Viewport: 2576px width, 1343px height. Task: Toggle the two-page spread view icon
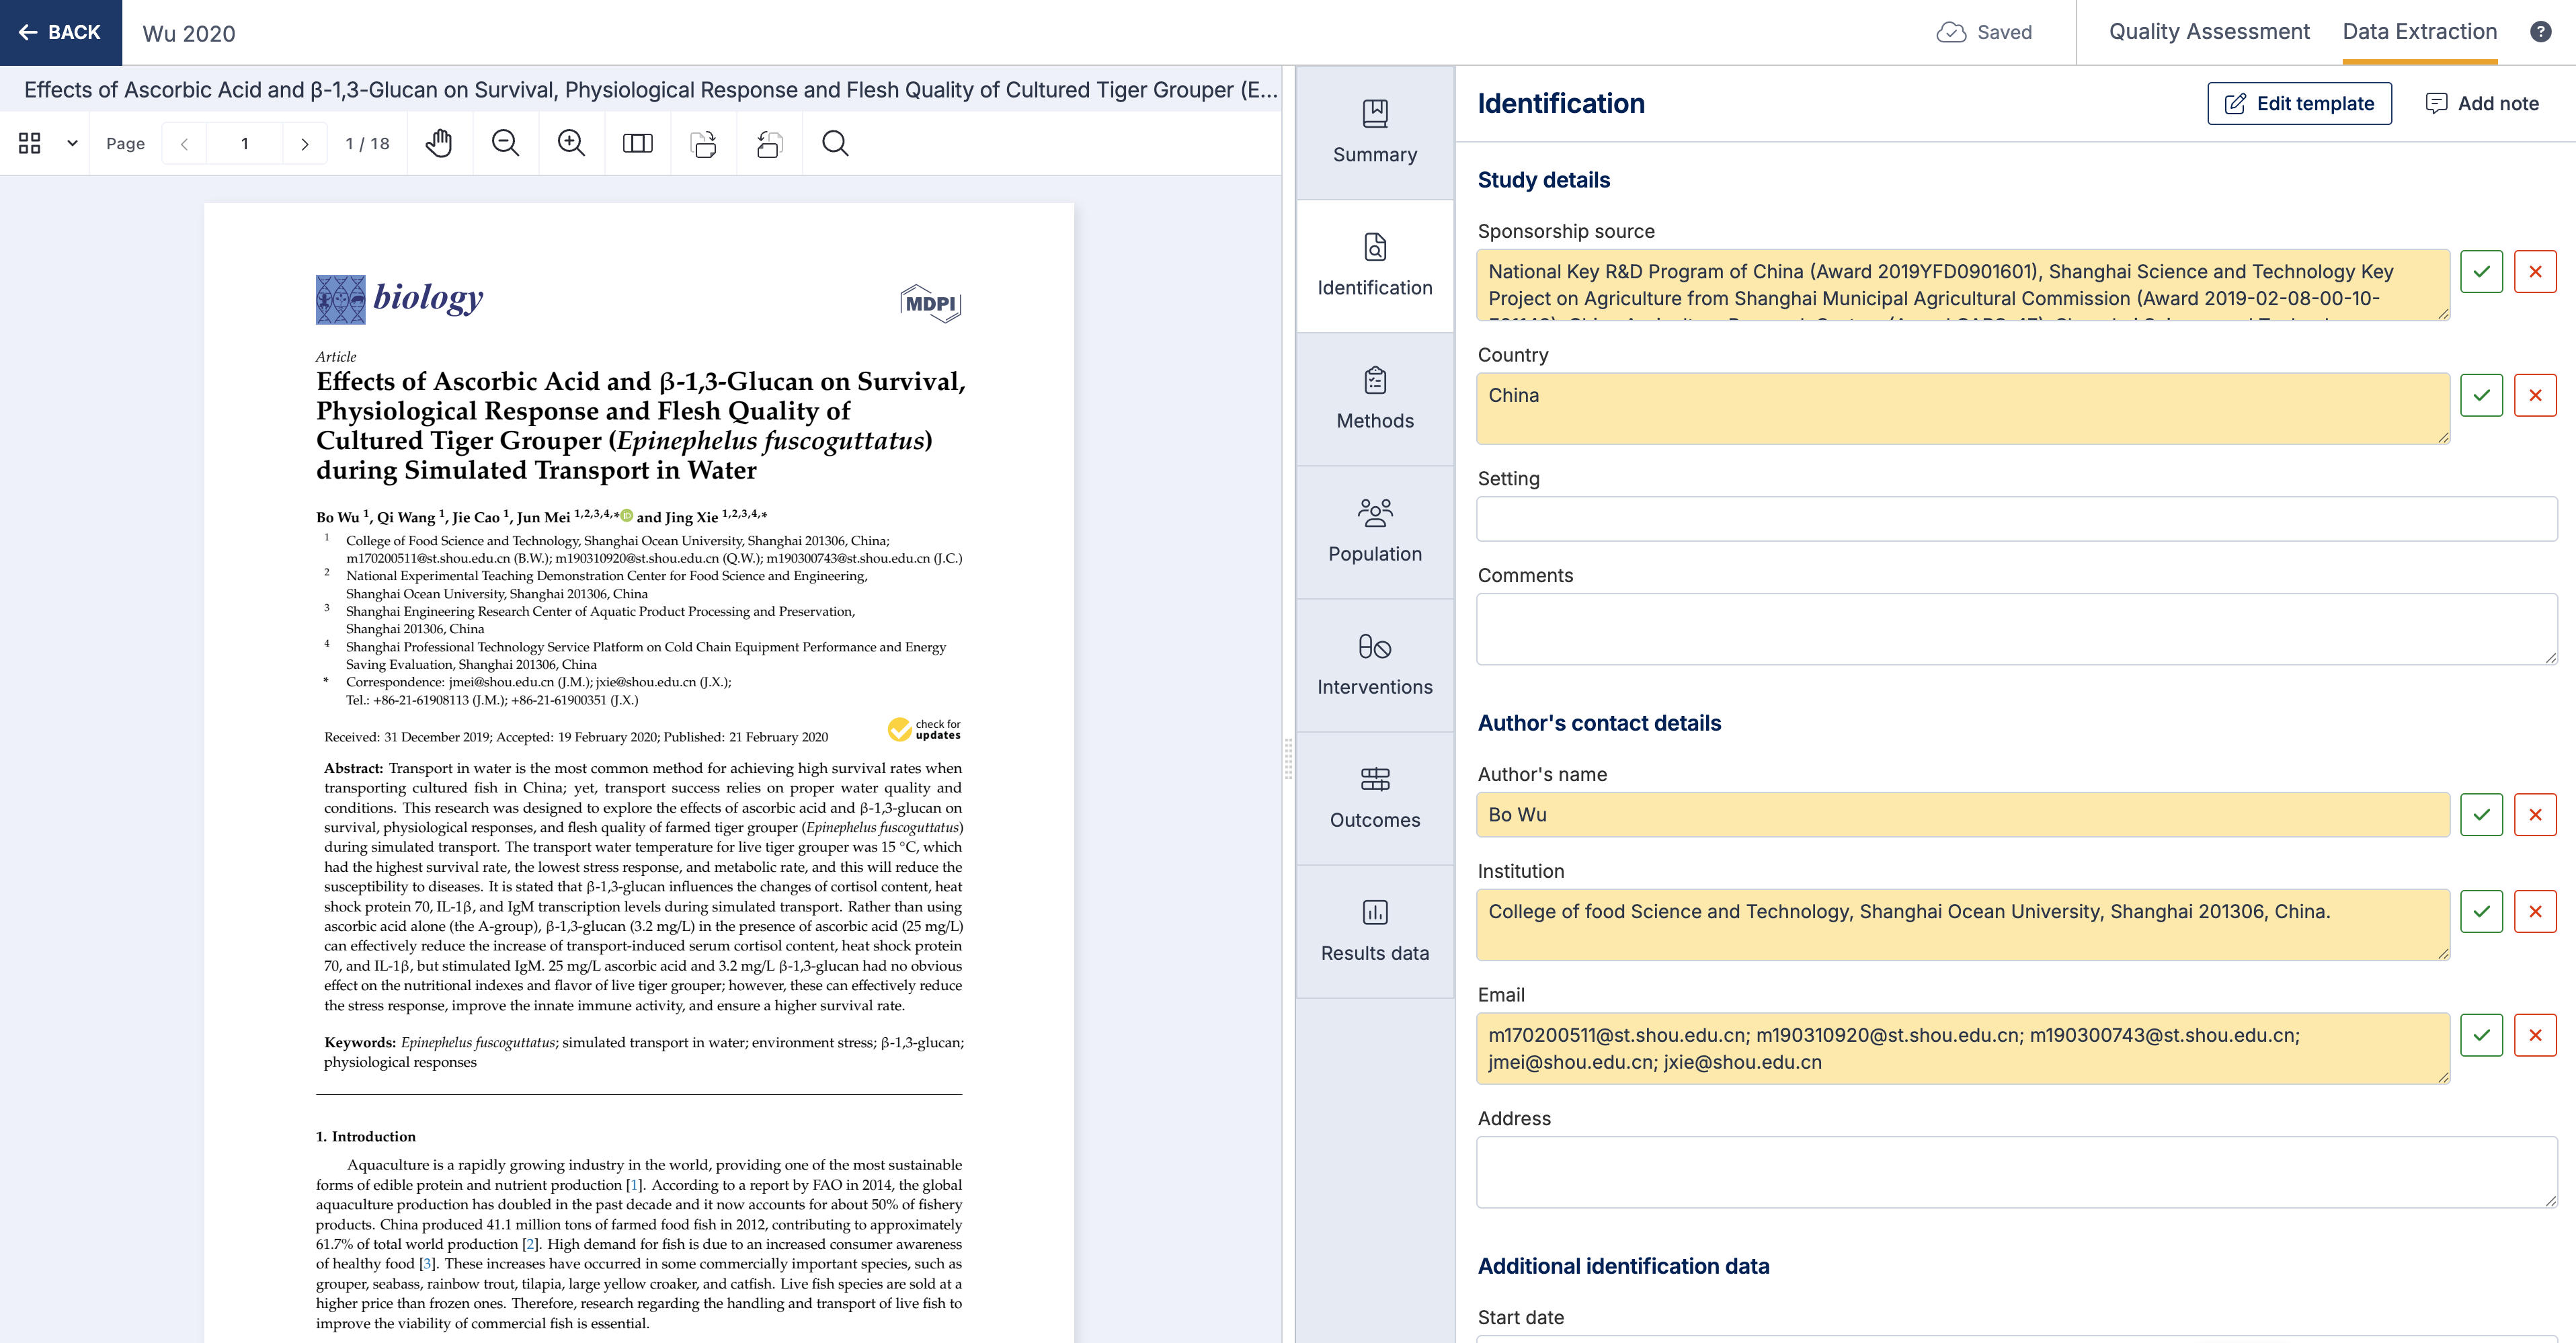pos(637,144)
